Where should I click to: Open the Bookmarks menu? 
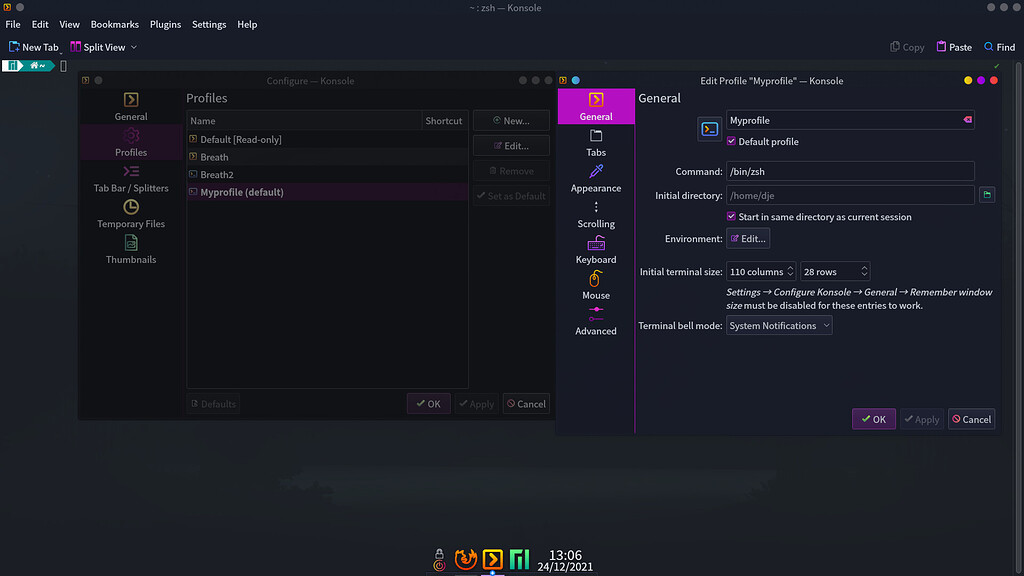click(x=114, y=24)
